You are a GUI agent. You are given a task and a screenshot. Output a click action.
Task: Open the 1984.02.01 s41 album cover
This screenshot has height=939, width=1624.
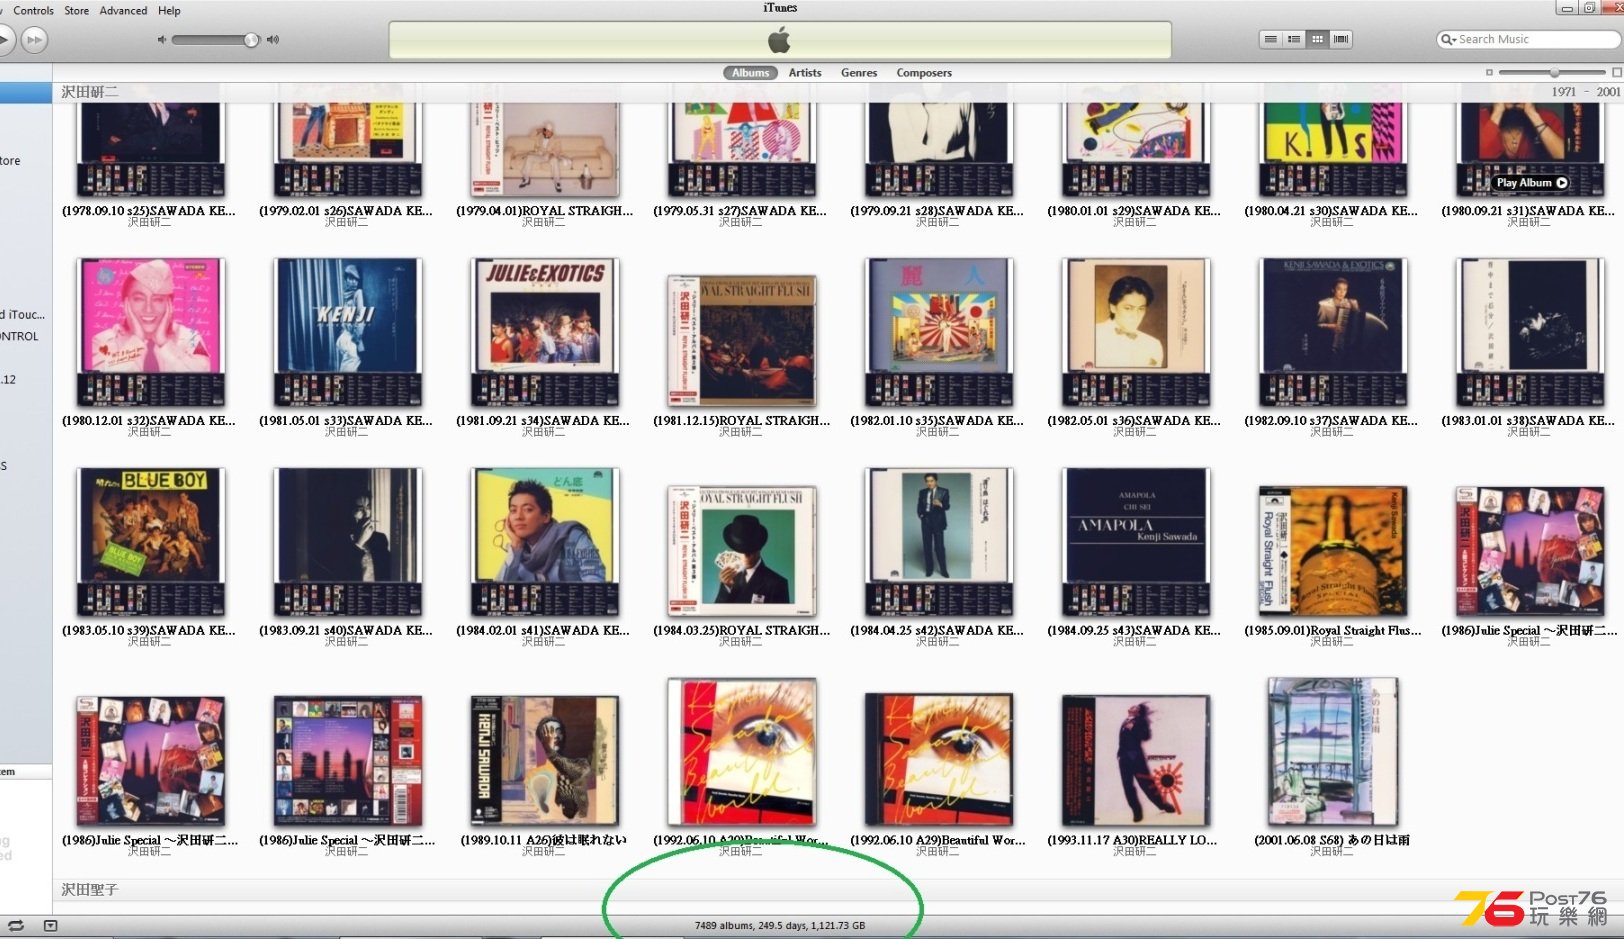click(x=545, y=542)
